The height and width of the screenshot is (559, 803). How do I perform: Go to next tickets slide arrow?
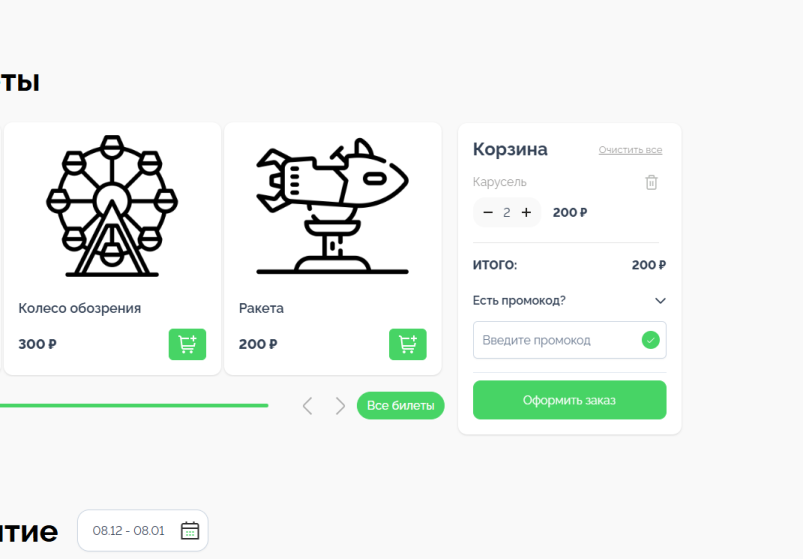pos(340,406)
